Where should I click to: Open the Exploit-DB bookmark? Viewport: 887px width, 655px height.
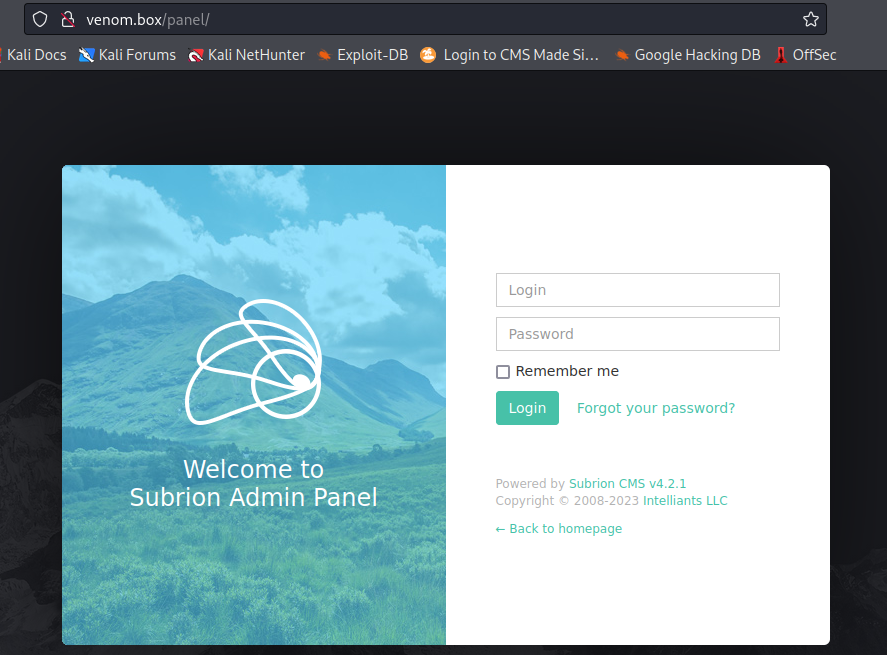pyautogui.click(x=363, y=55)
